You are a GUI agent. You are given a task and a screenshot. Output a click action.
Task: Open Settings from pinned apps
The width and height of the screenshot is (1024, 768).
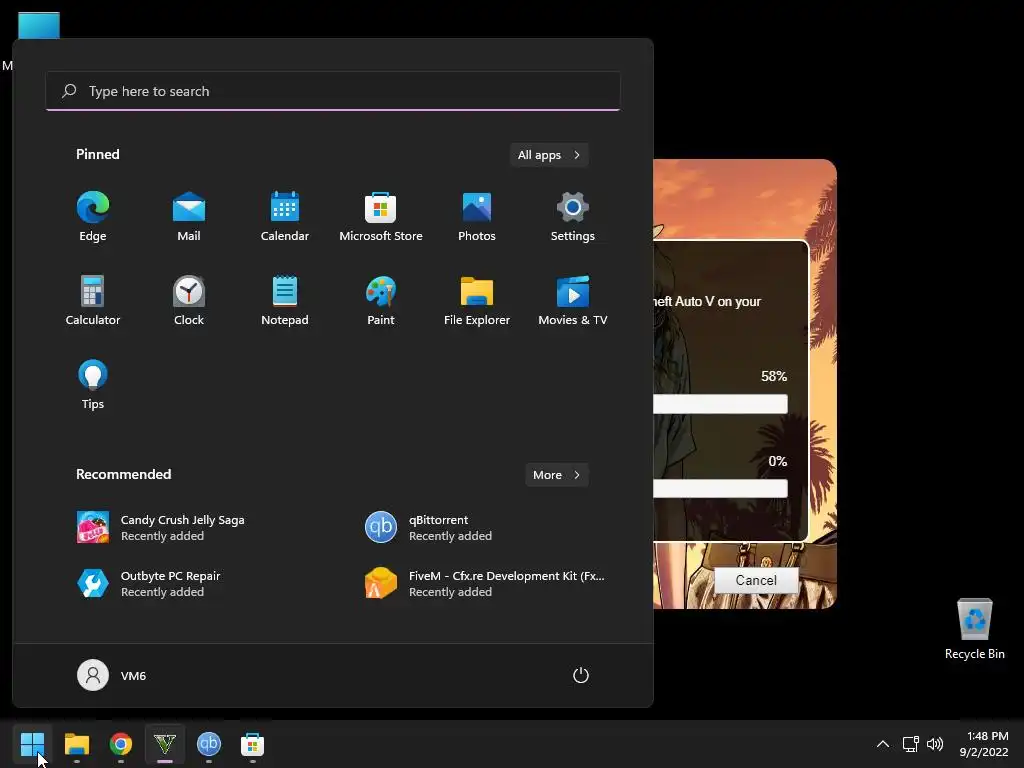pos(573,217)
